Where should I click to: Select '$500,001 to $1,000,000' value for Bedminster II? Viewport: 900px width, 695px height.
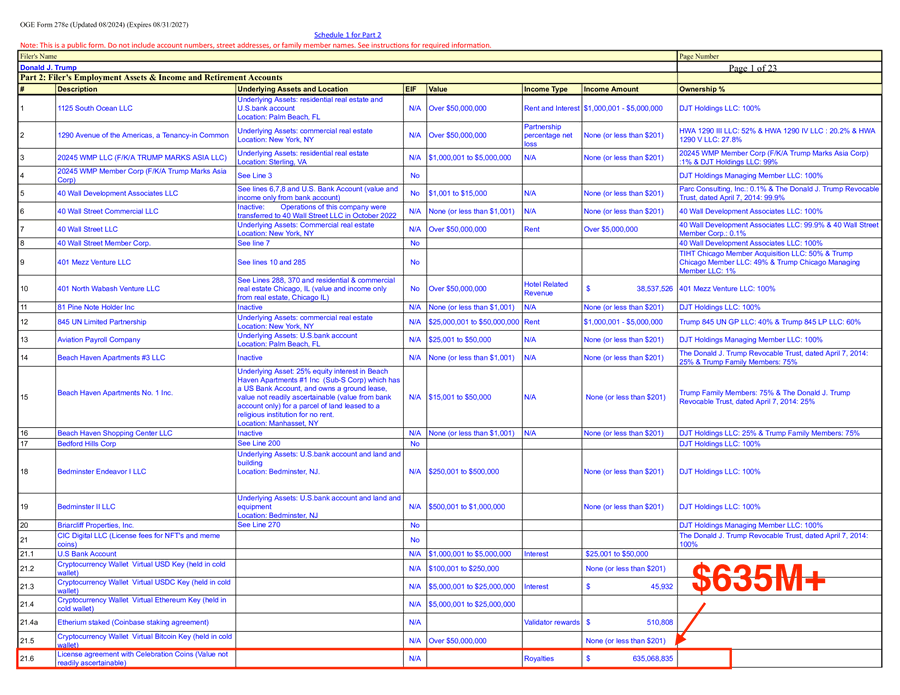click(467, 507)
